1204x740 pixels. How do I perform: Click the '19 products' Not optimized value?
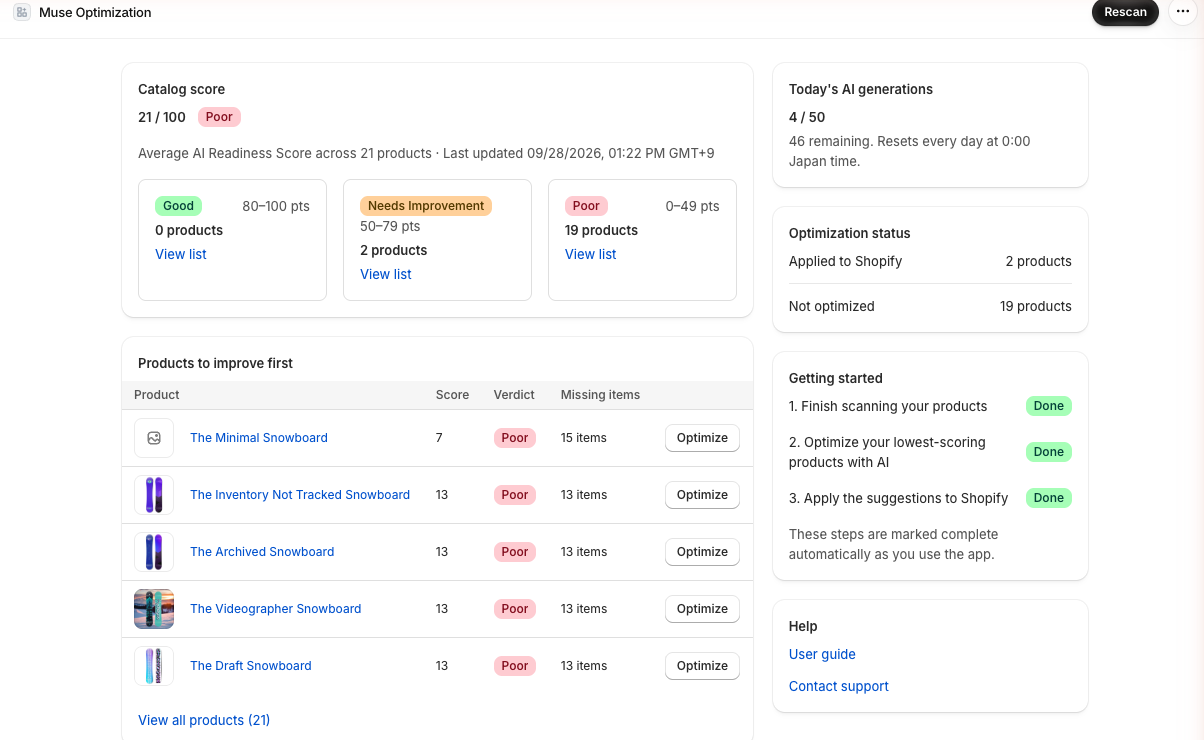click(1035, 306)
